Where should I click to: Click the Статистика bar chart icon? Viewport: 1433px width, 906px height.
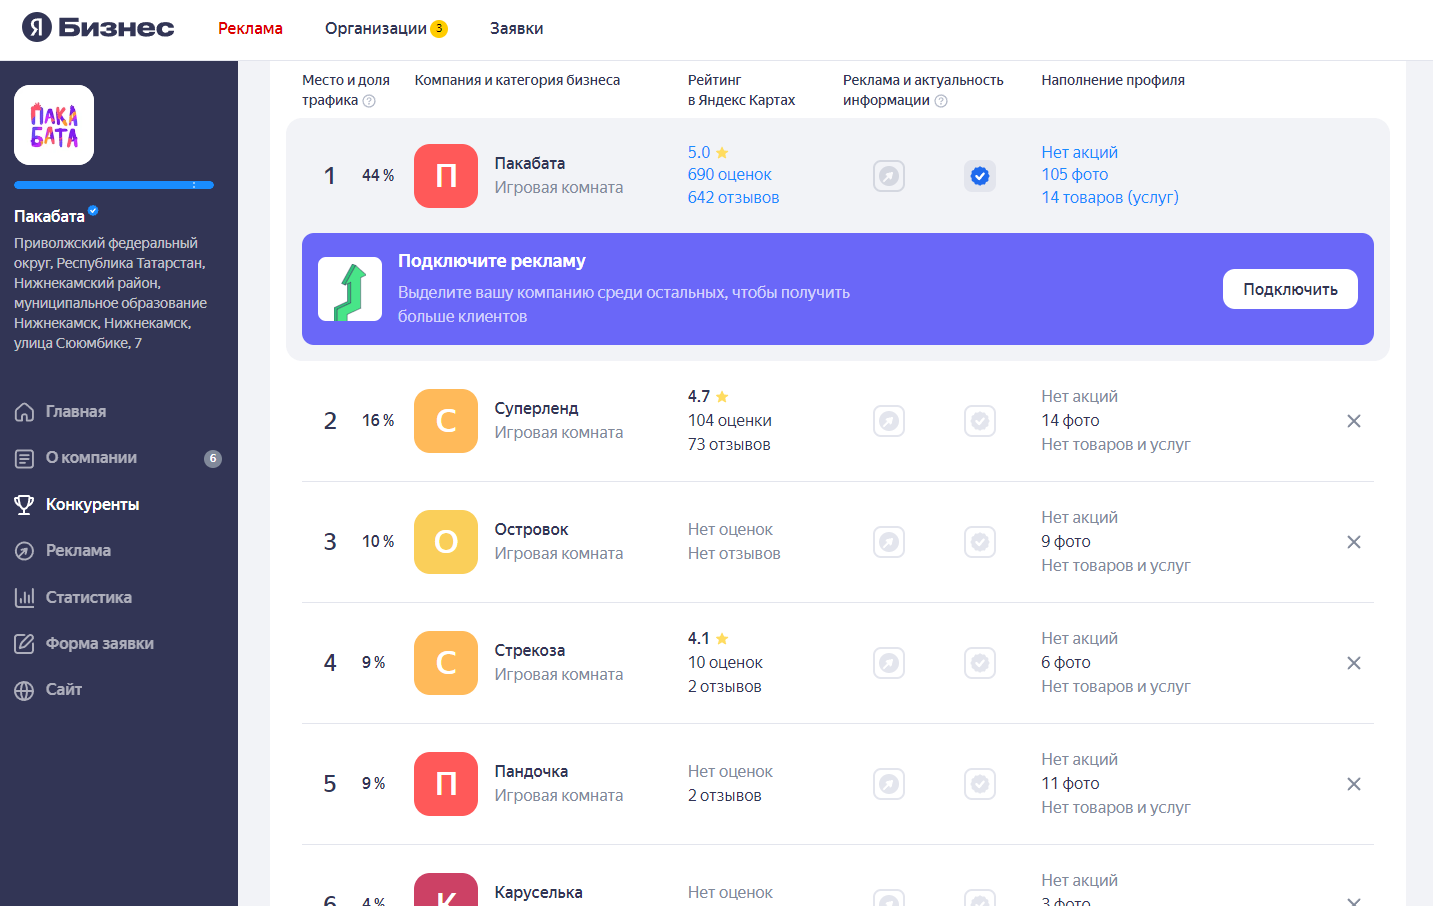25,597
